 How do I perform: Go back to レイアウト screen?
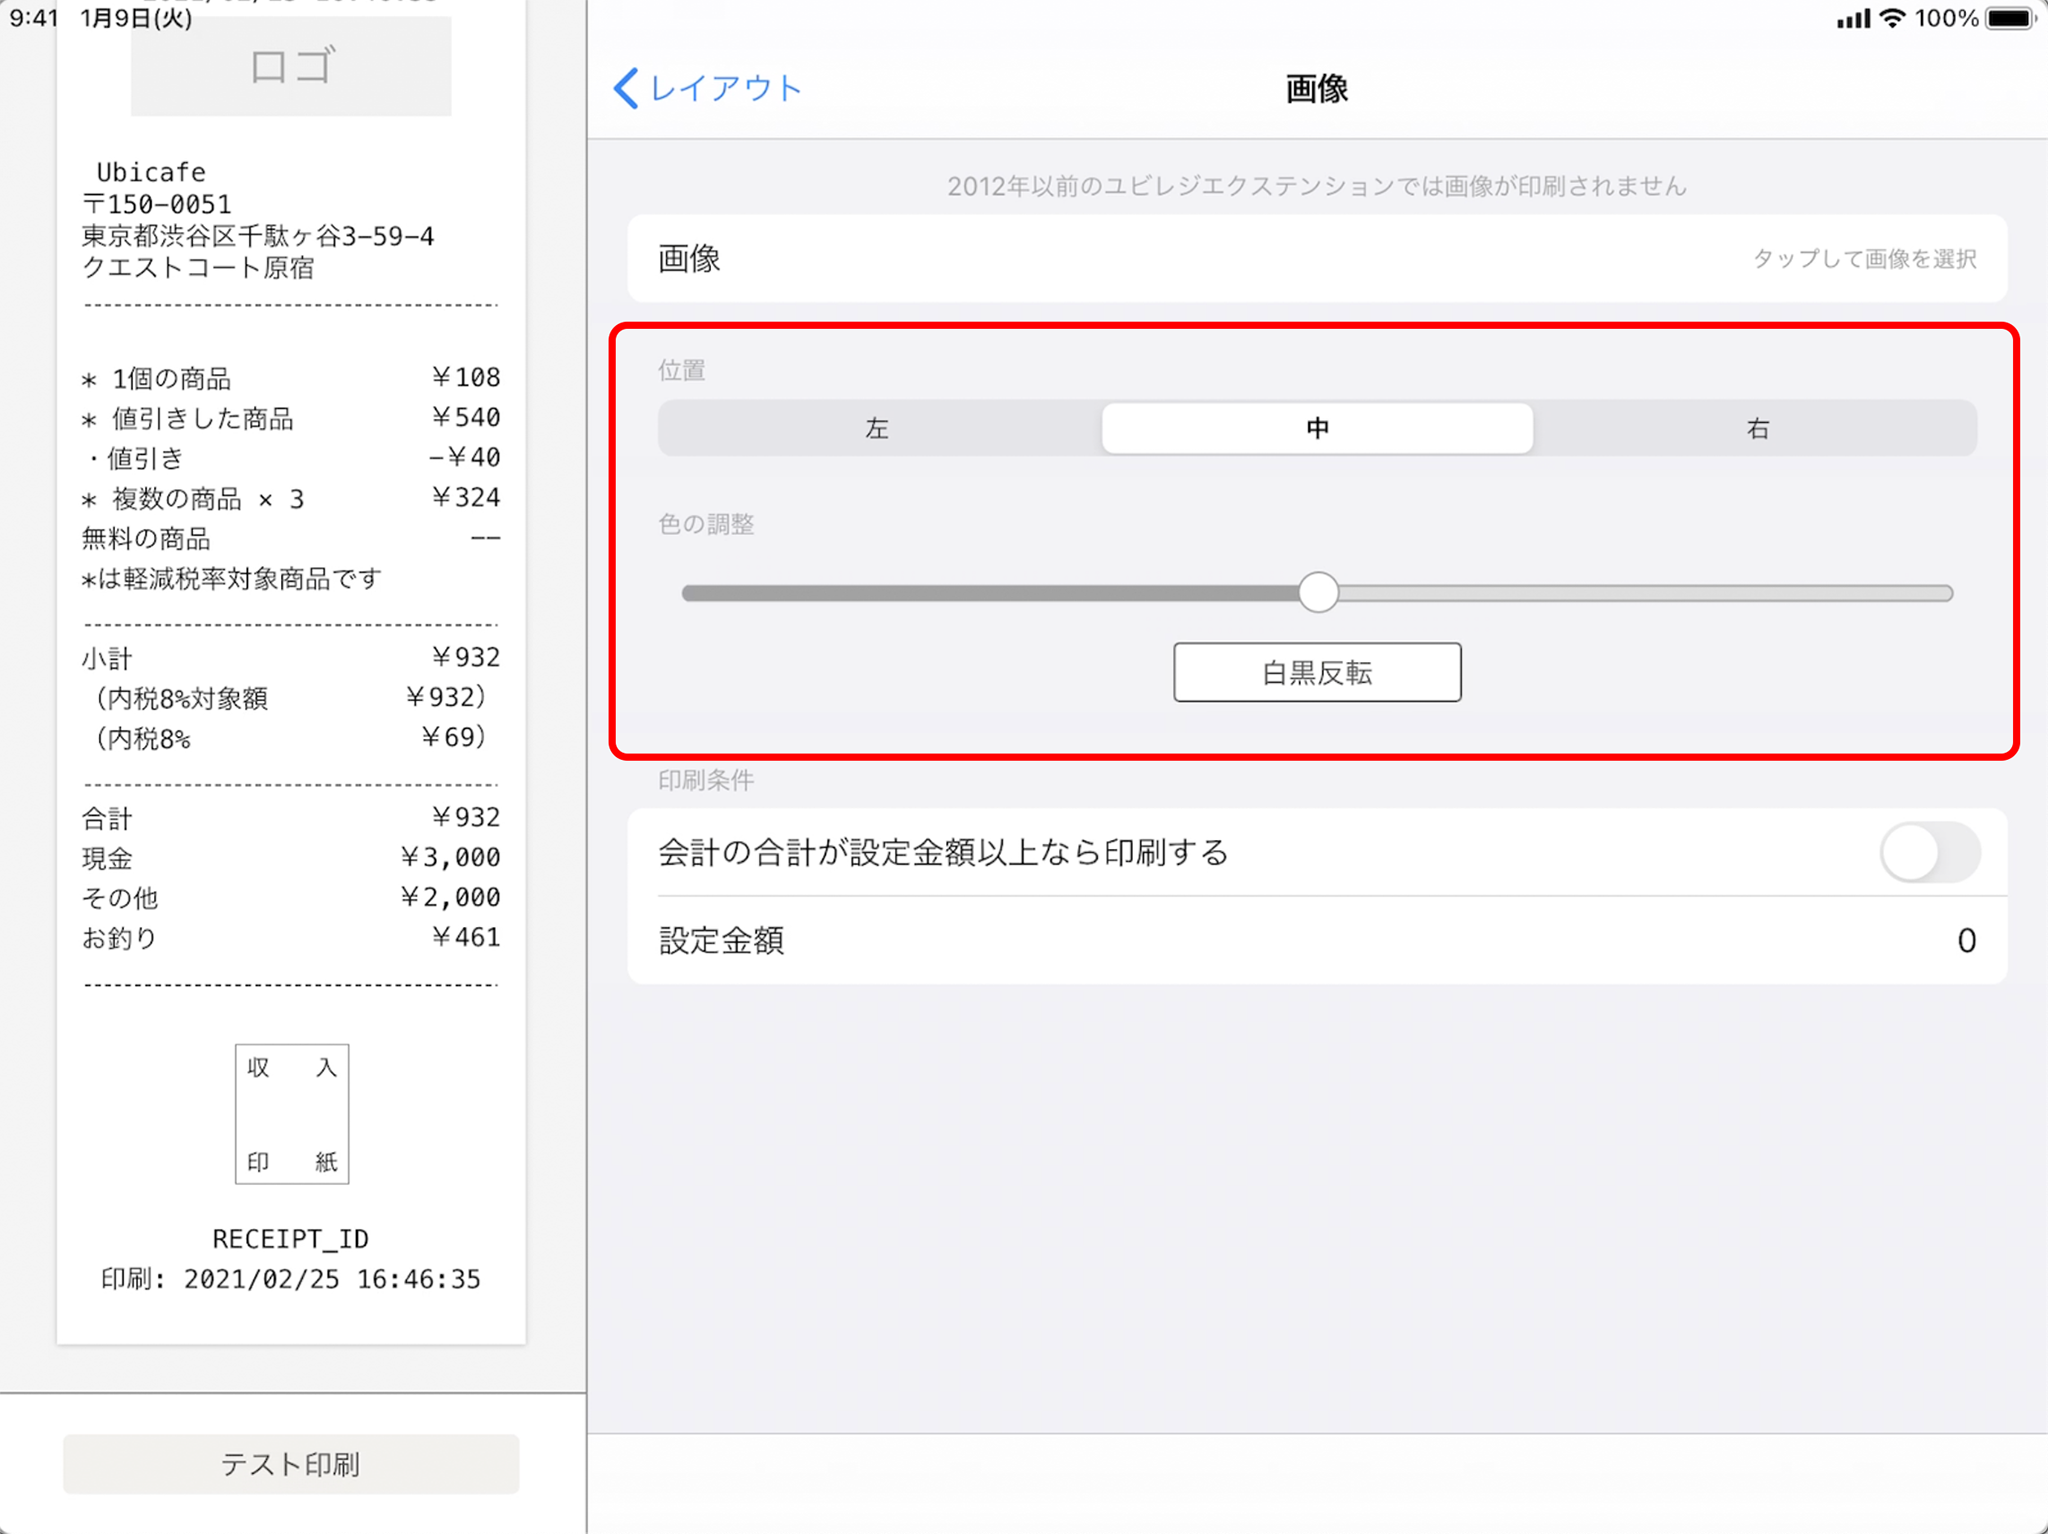pyautogui.click(x=708, y=88)
